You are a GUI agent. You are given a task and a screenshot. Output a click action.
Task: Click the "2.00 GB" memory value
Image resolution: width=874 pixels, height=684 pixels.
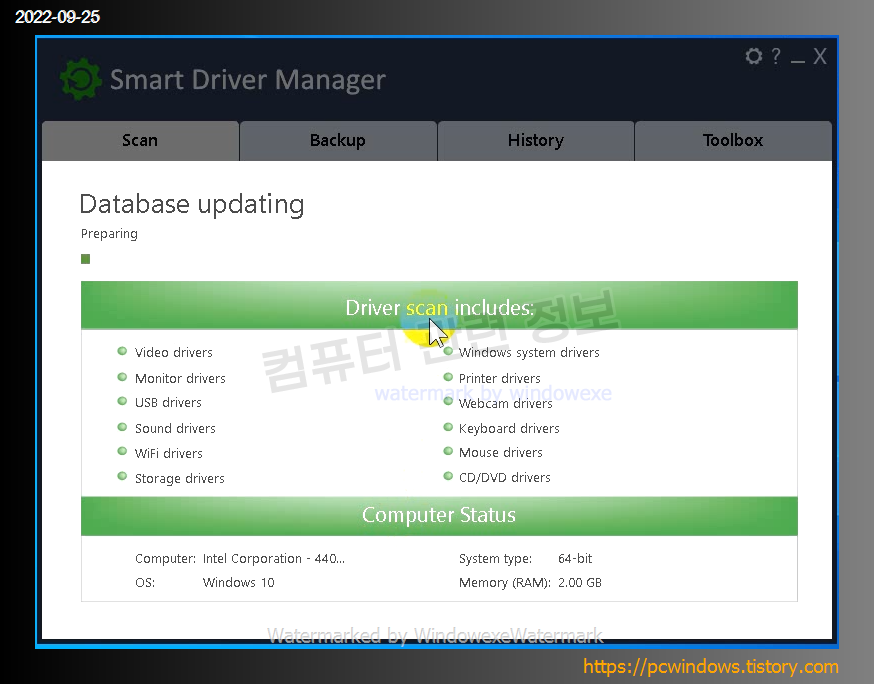coord(580,583)
